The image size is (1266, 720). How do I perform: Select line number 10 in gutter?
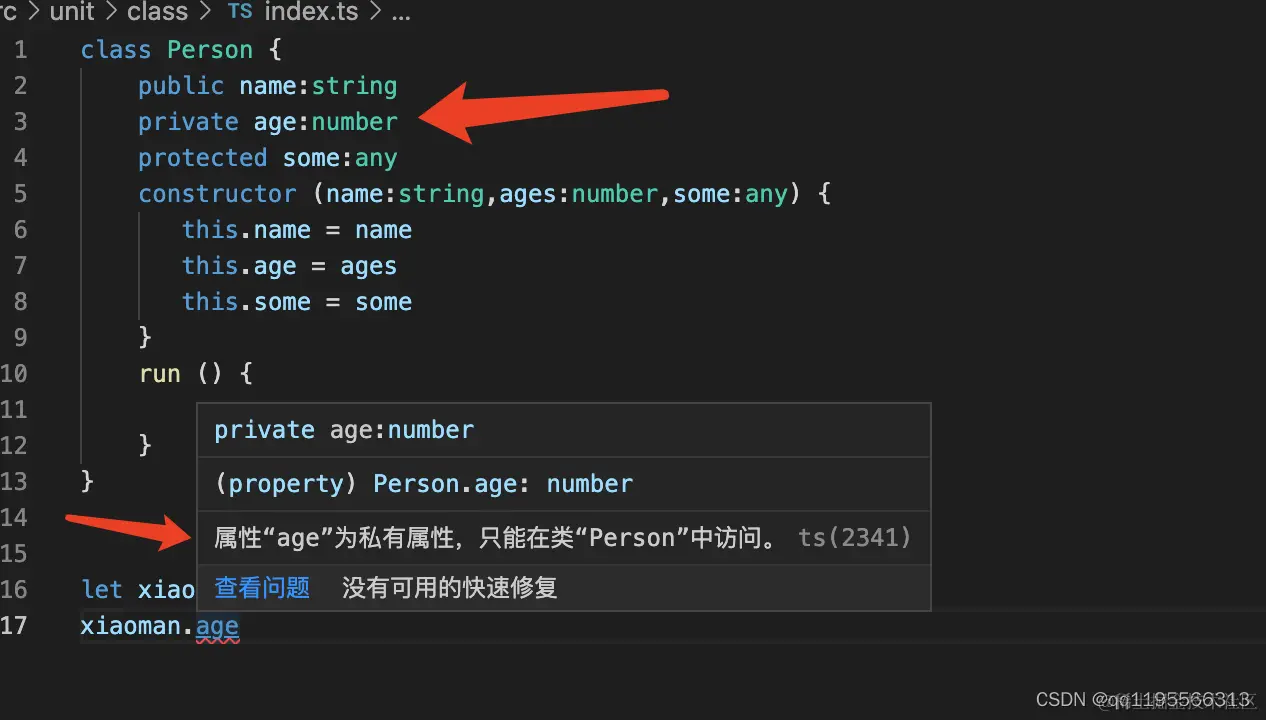point(14,374)
